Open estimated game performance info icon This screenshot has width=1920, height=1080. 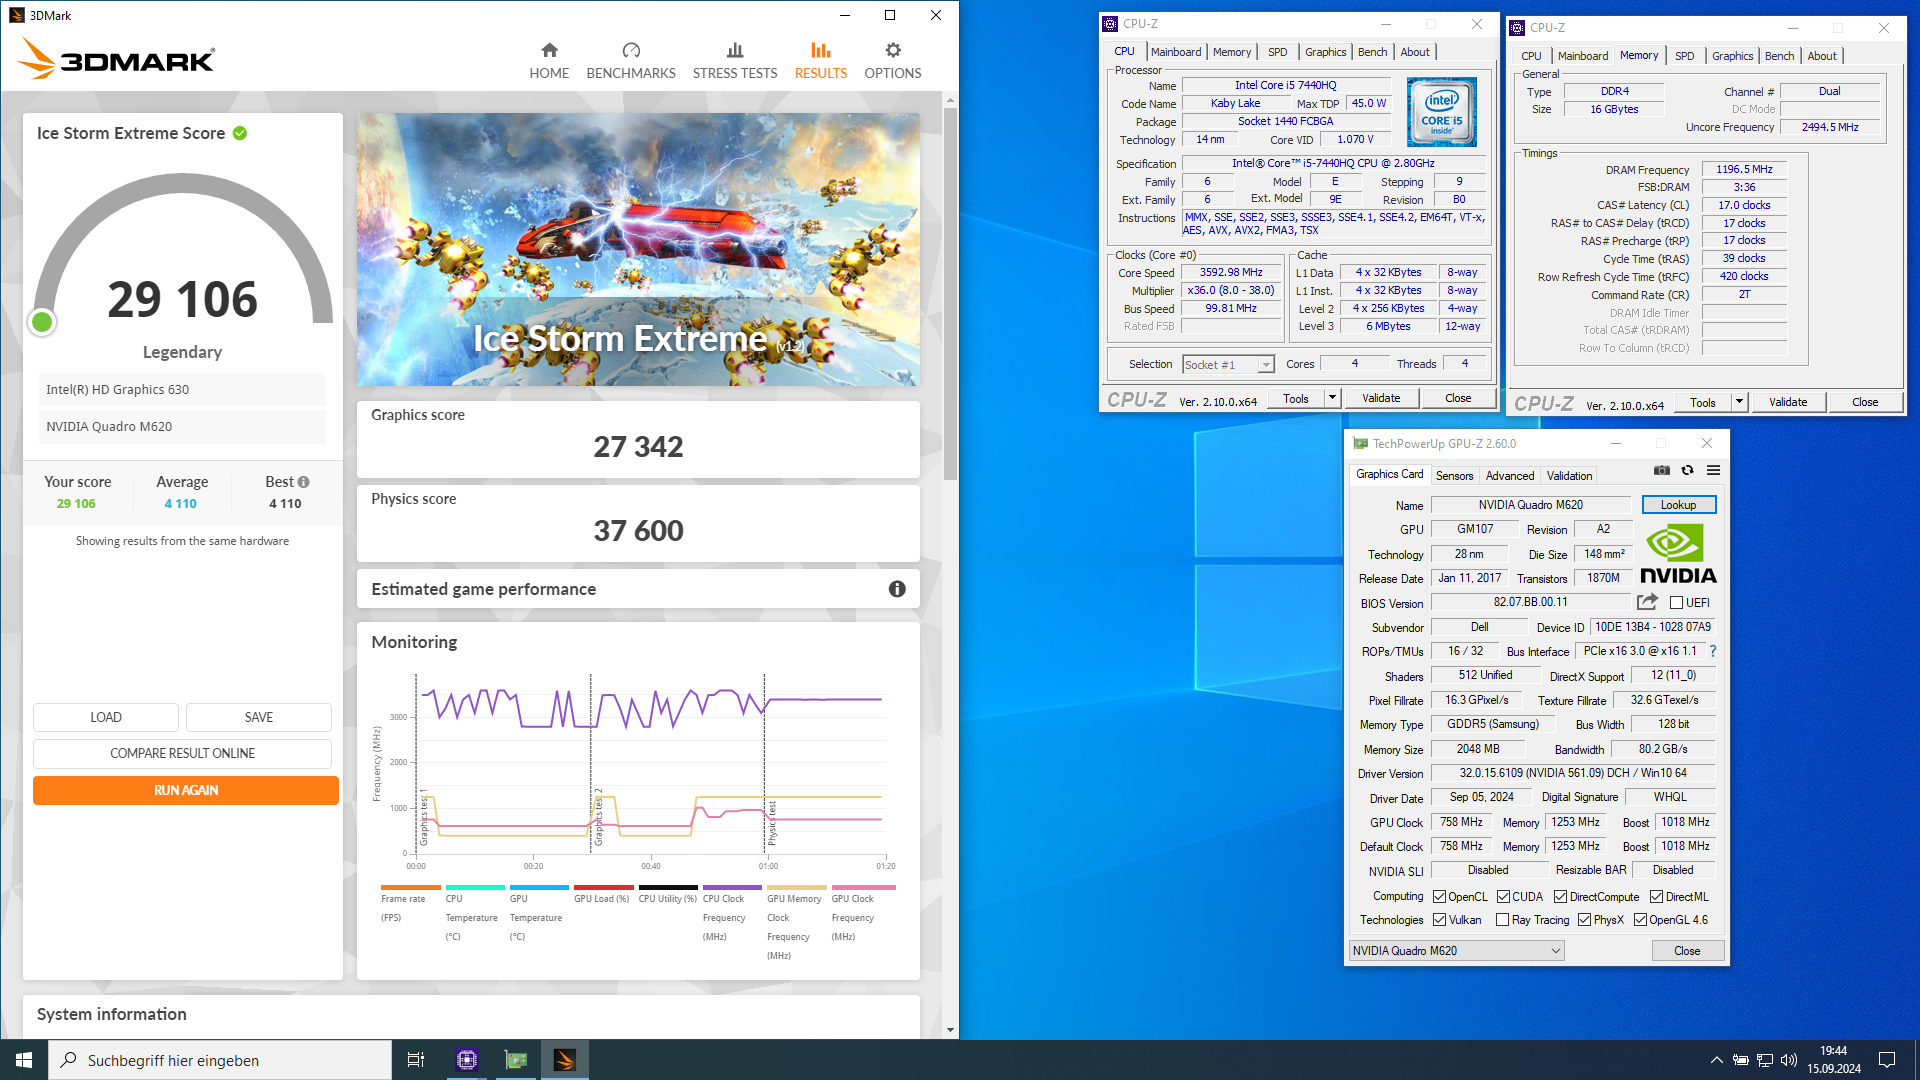897,589
